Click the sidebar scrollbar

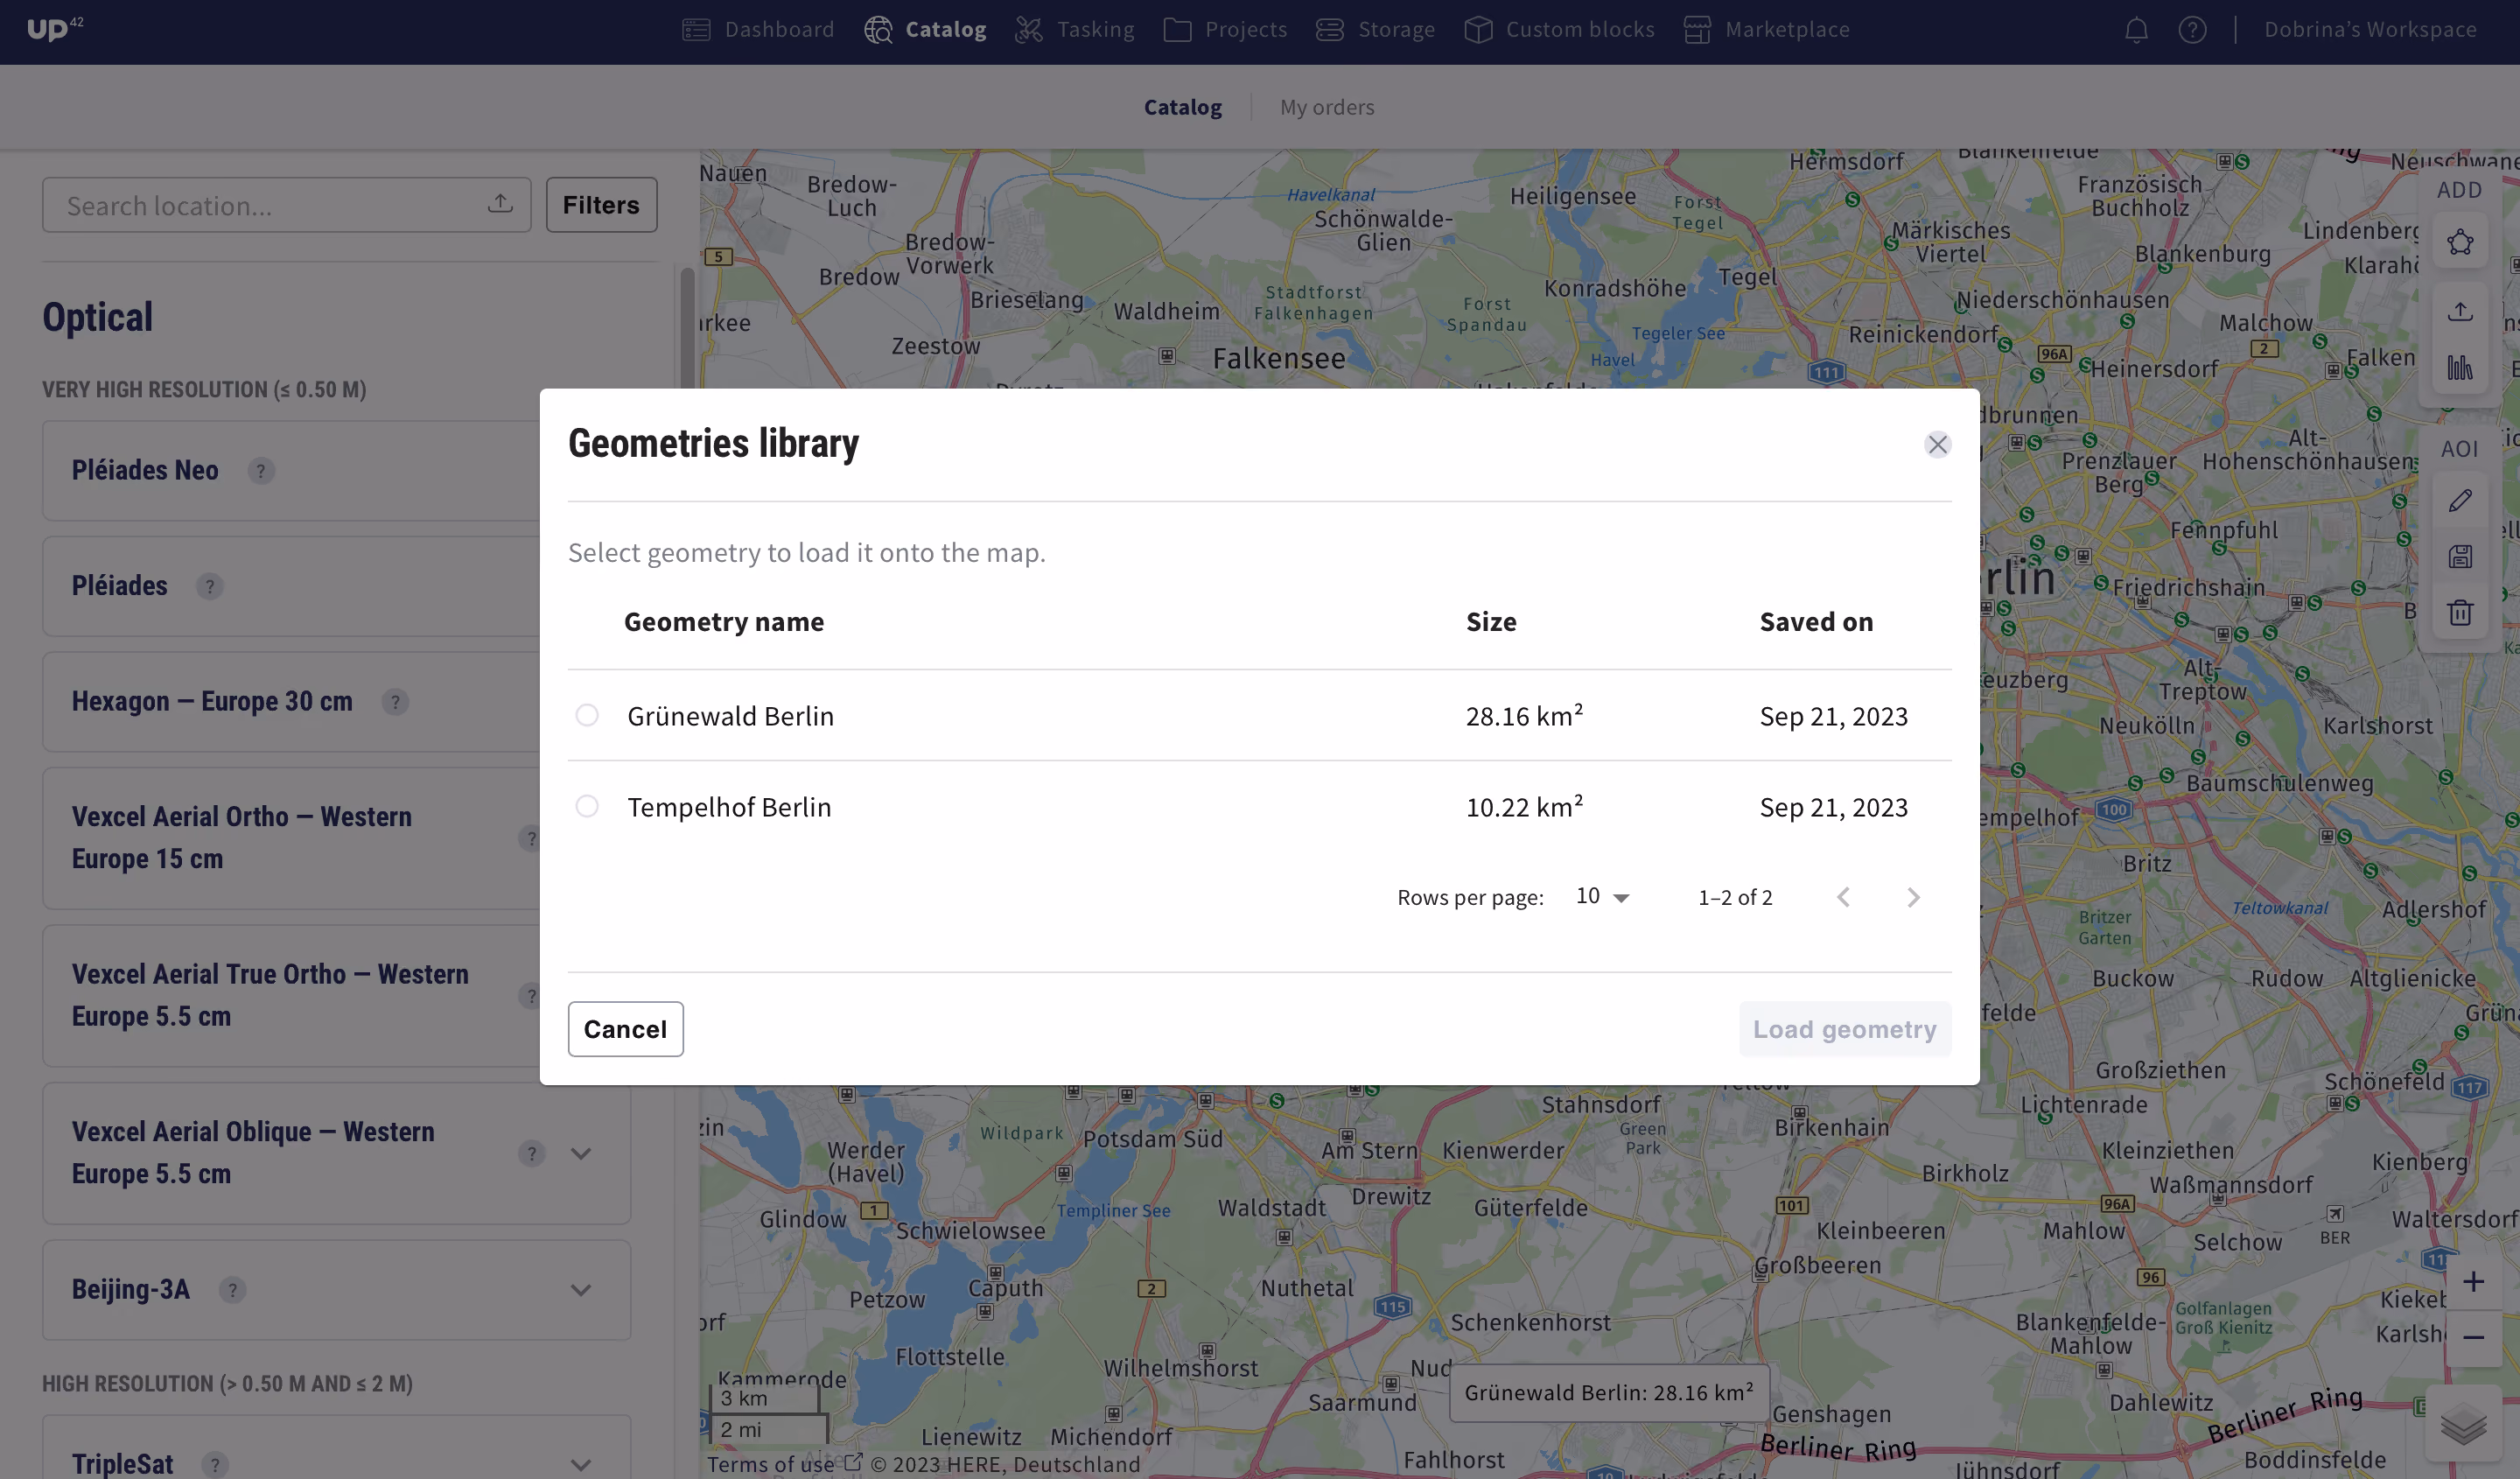[687, 326]
